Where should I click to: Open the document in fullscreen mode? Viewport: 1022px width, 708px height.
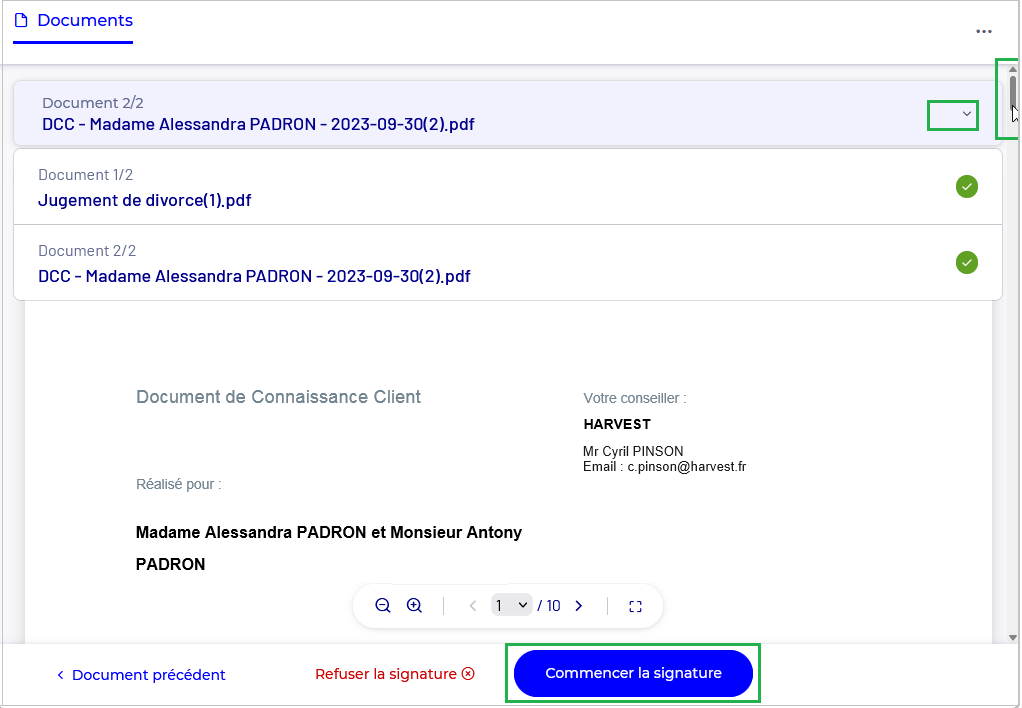click(x=635, y=606)
